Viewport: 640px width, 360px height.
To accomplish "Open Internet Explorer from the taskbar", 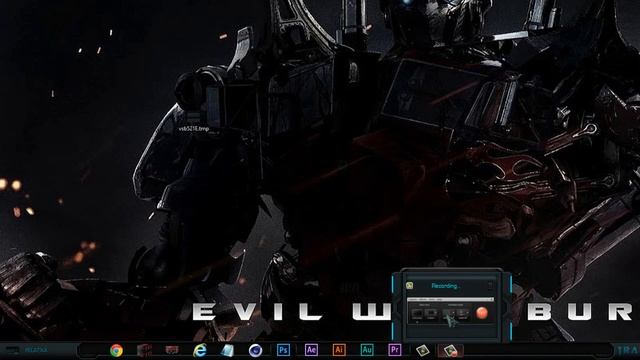I will coord(200,350).
